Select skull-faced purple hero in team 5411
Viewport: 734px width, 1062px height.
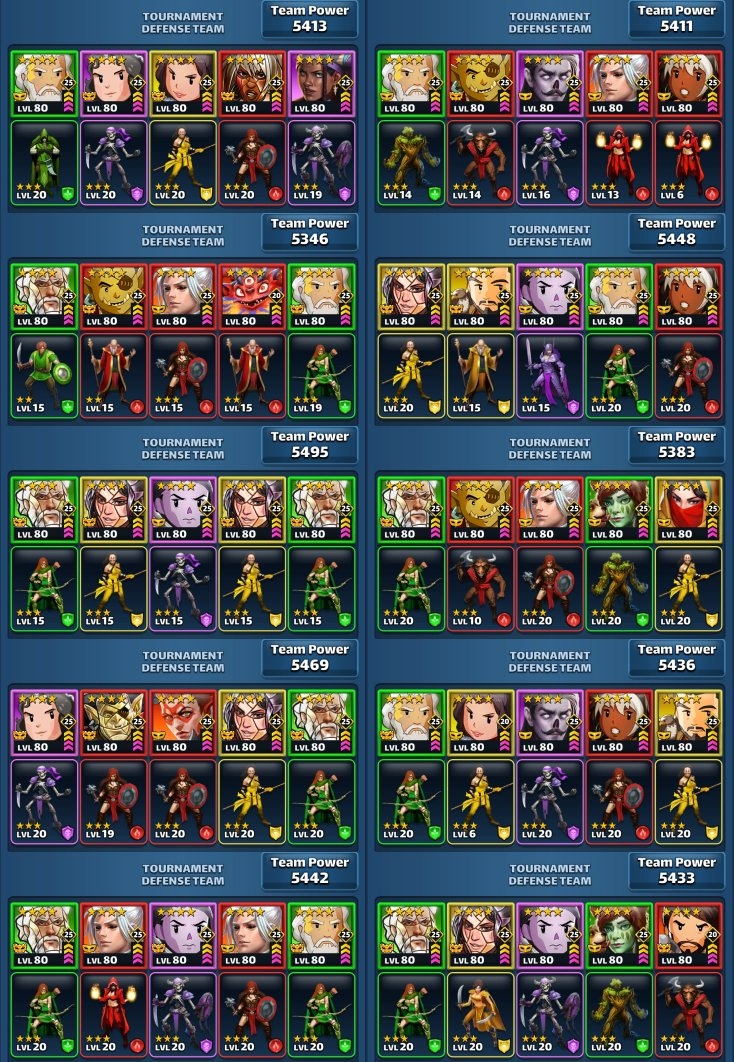point(550,84)
